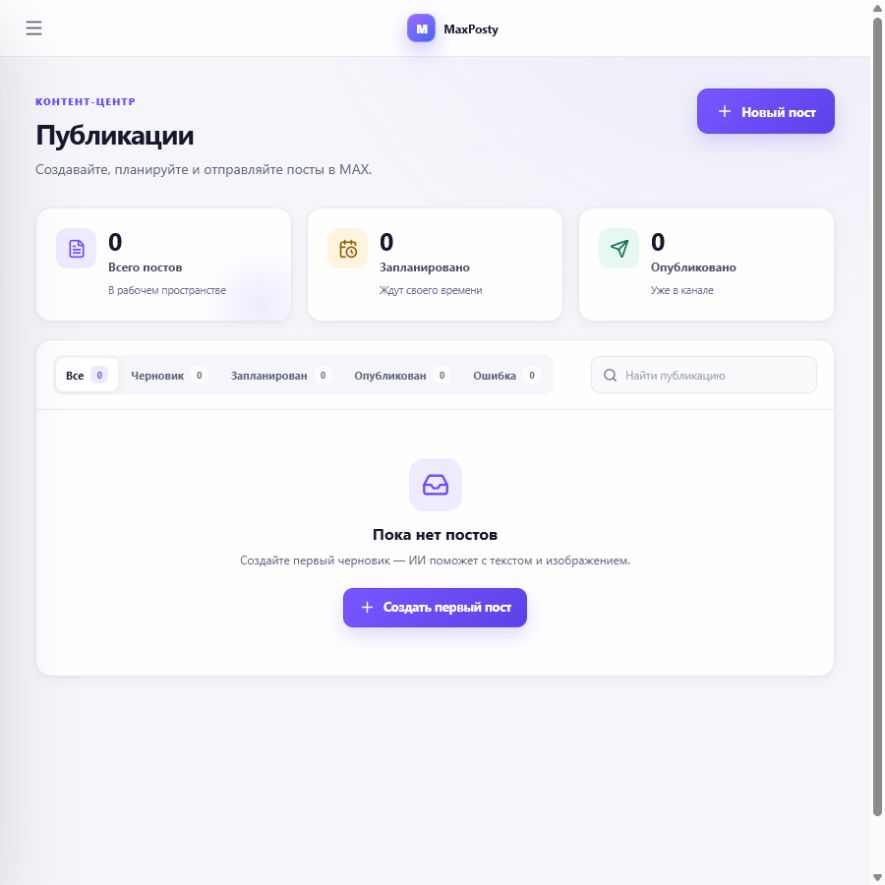The width and height of the screenshot is (885, 885).
Task: Open the Запланировано stat card
Action: click(x=435, y=265)
